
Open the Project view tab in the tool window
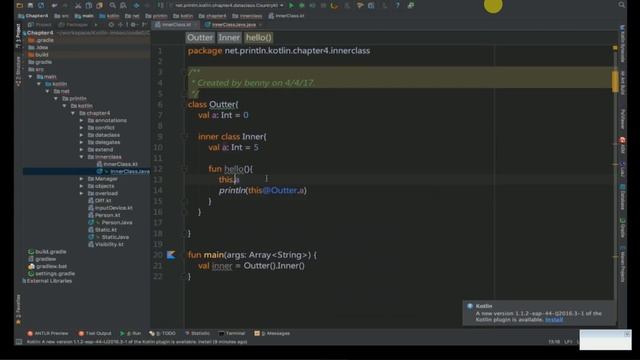[40, 24]
